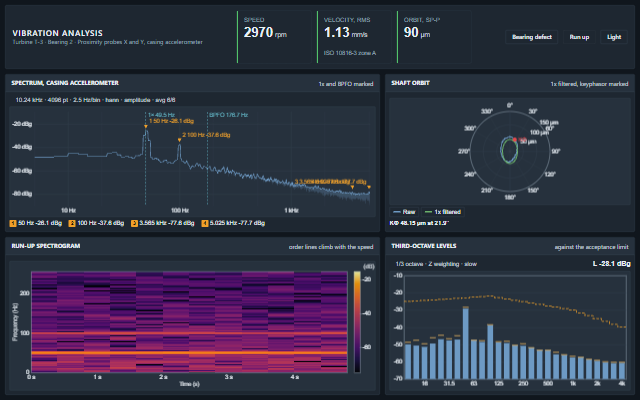Click the Shaft Orbit panel heading

(410, 83)
